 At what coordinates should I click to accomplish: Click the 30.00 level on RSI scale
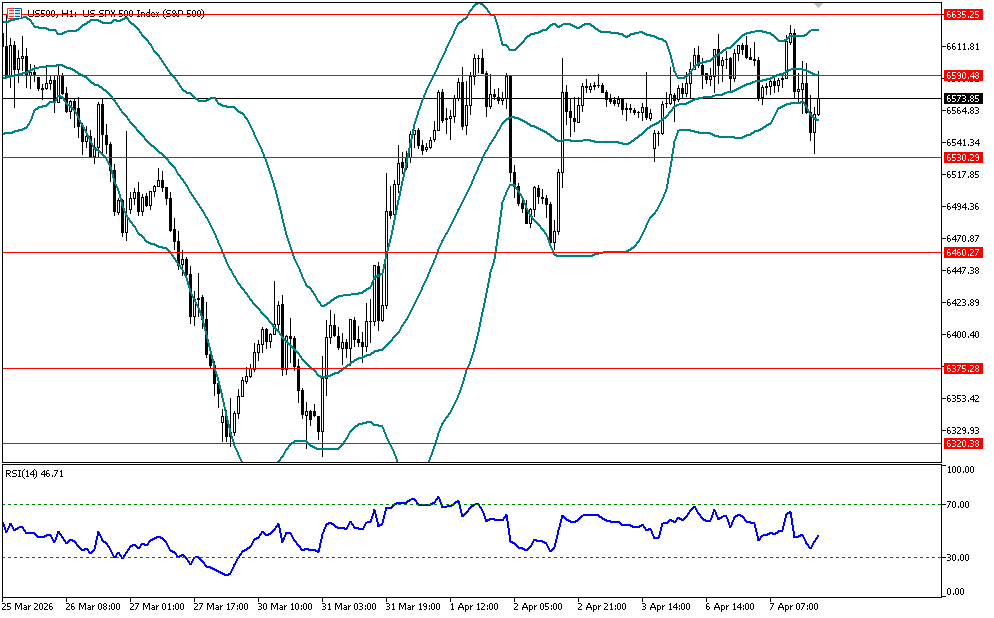960,557
